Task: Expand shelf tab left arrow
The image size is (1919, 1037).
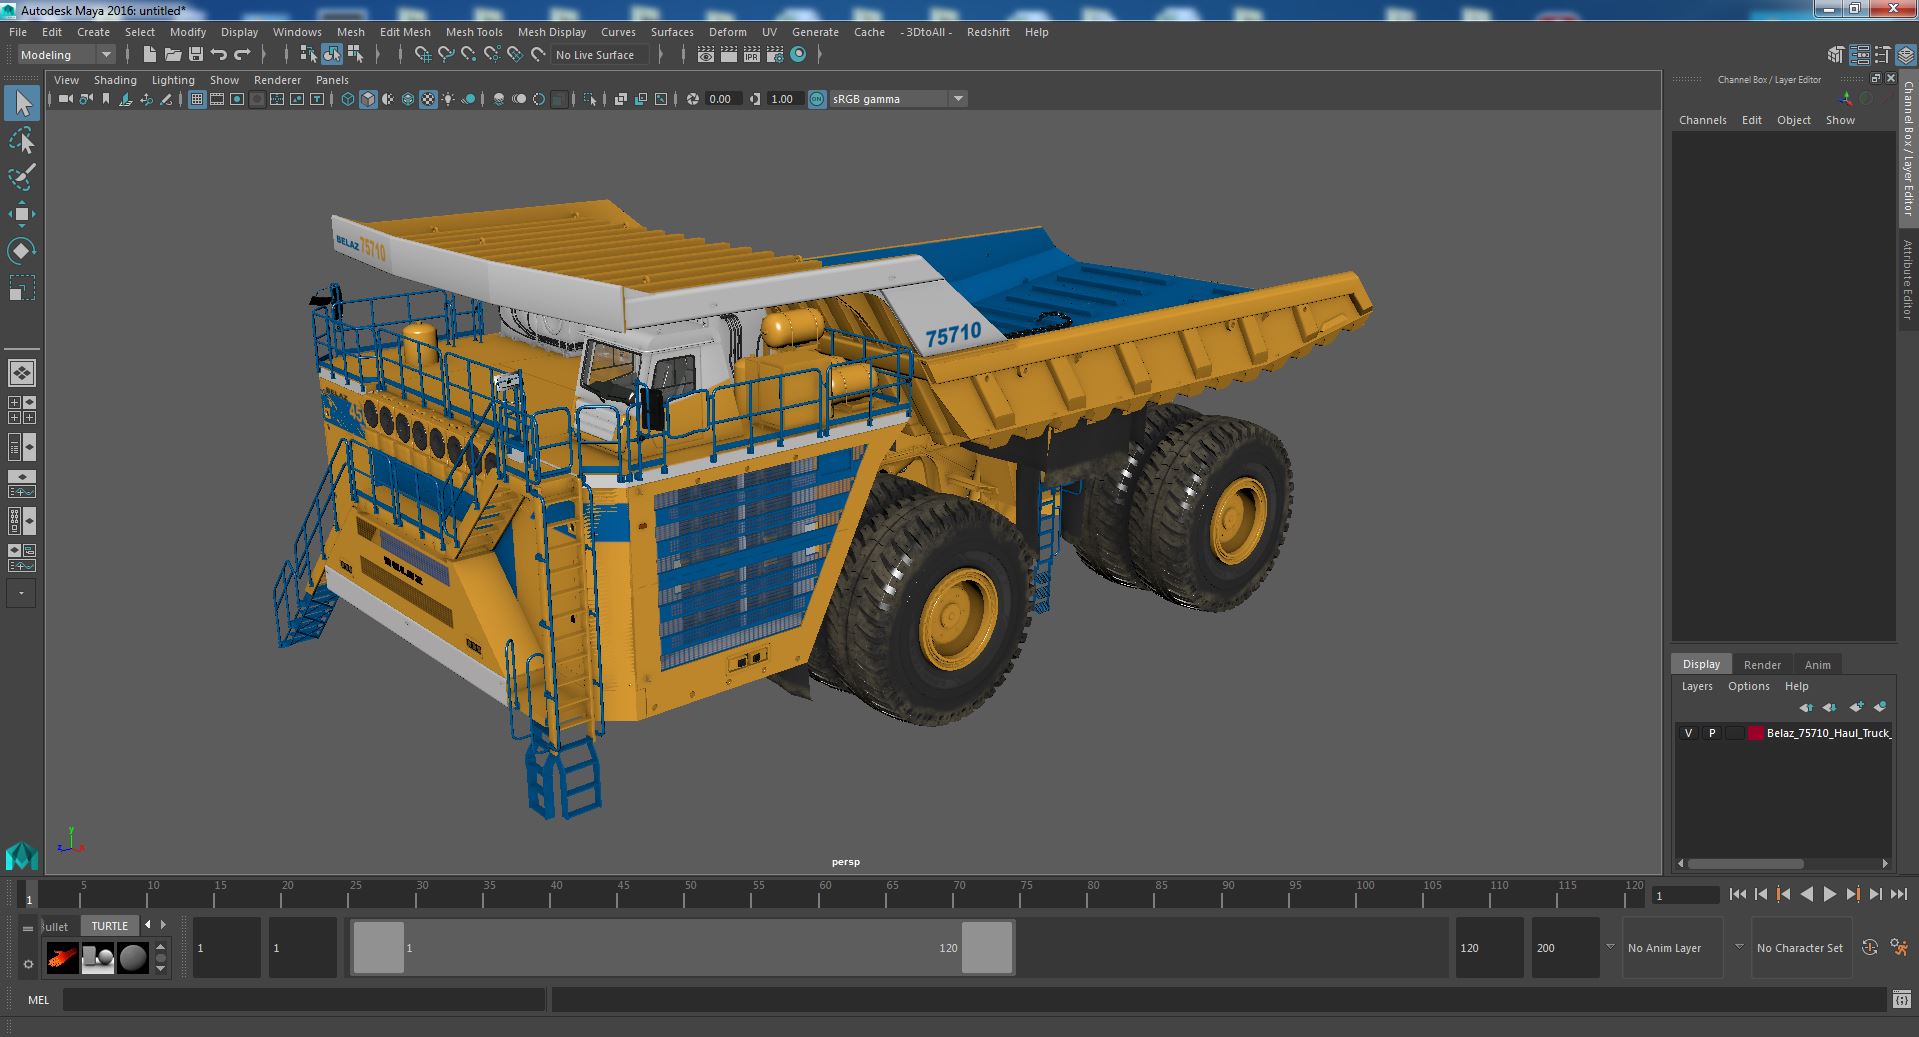Action: coord(148,925)
